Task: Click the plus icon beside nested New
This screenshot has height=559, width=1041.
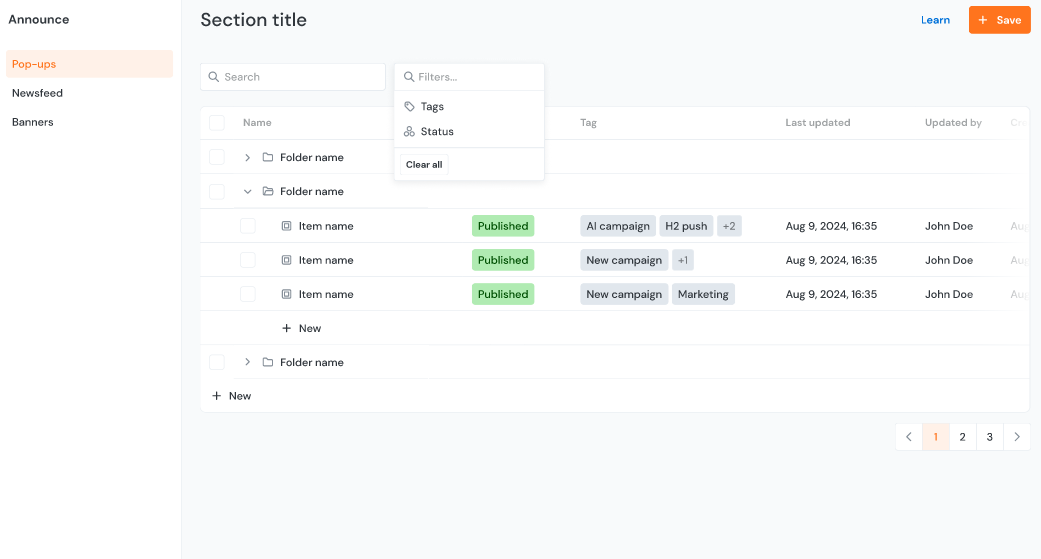Action: (286, 328)
